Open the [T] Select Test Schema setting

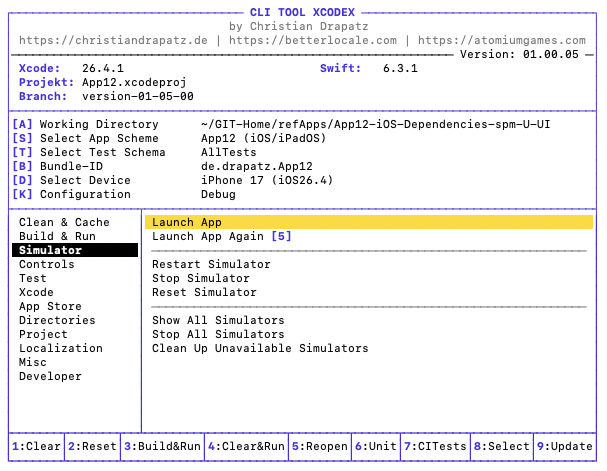pyautogui.click(x=89, y=152)
